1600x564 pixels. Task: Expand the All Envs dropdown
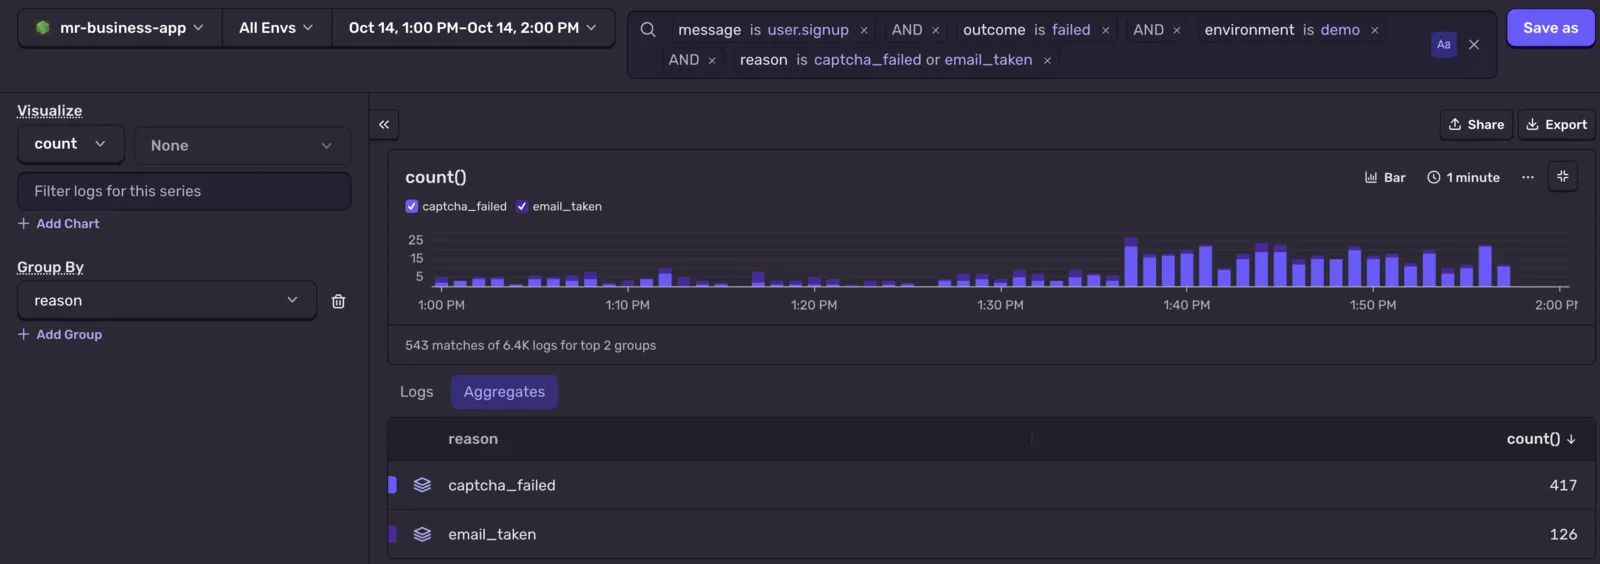click(277, 28)
